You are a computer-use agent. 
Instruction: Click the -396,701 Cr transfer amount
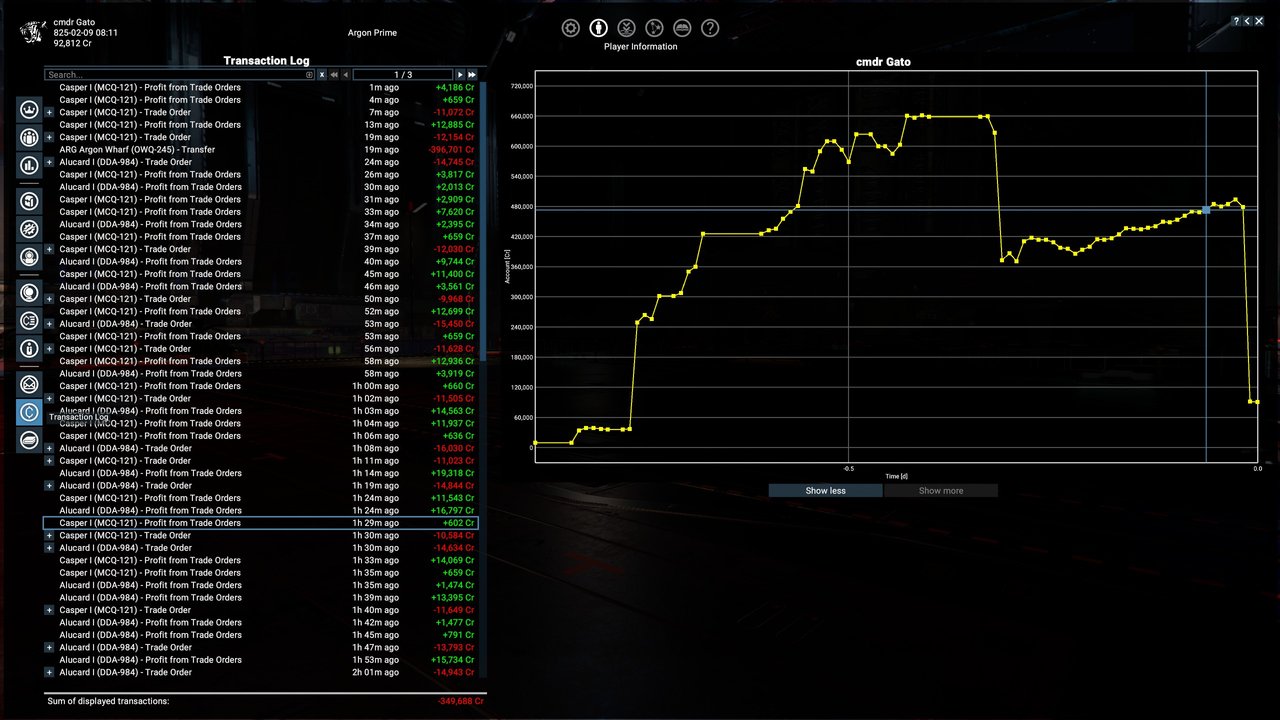click(x=449, y=150)
